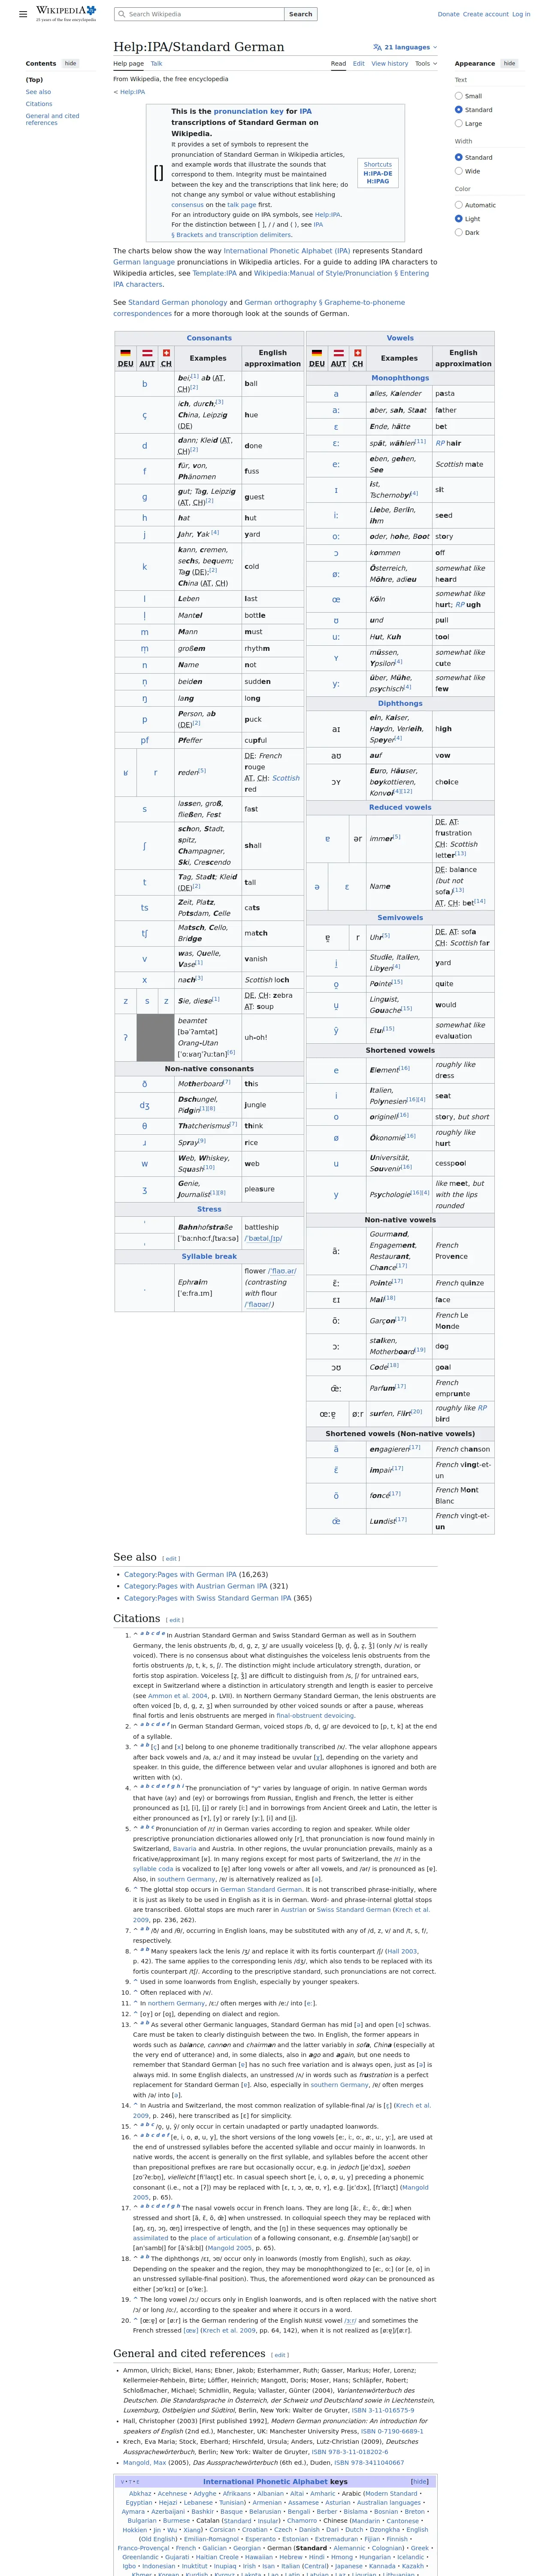Image resolution: width=551 pixels, height=2576 pixels.
Task: Select the Standard text size option
Action: tap(459, 110)
